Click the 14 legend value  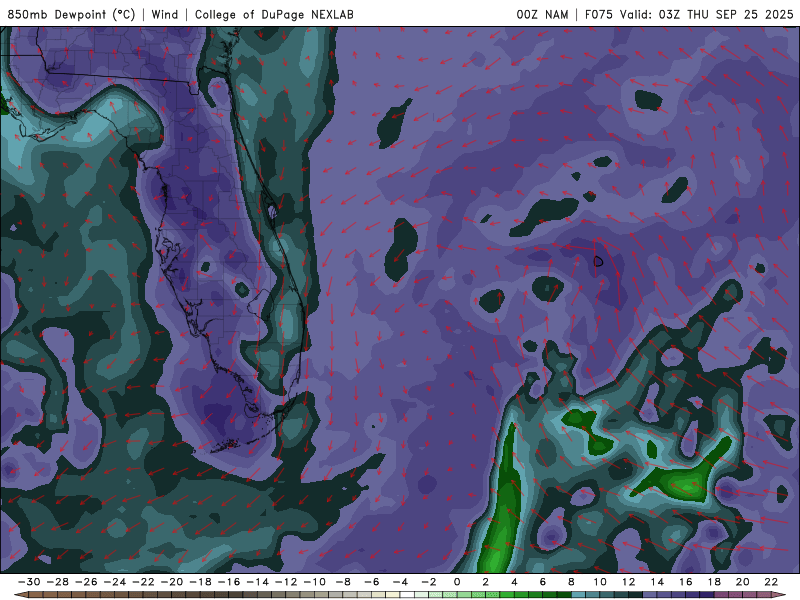(657, 582)
